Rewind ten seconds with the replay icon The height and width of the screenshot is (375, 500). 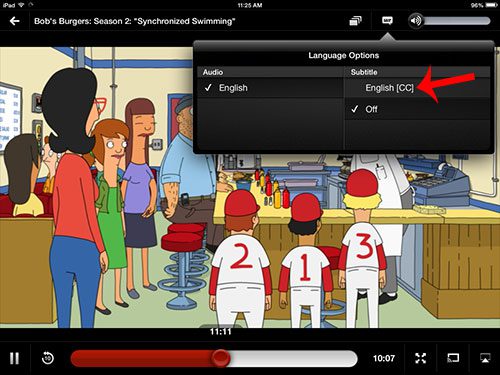tap(48, 358)
